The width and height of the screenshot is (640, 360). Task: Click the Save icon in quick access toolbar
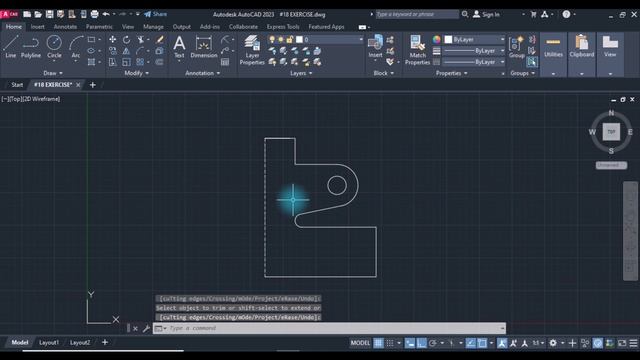(x=49, y=14)
